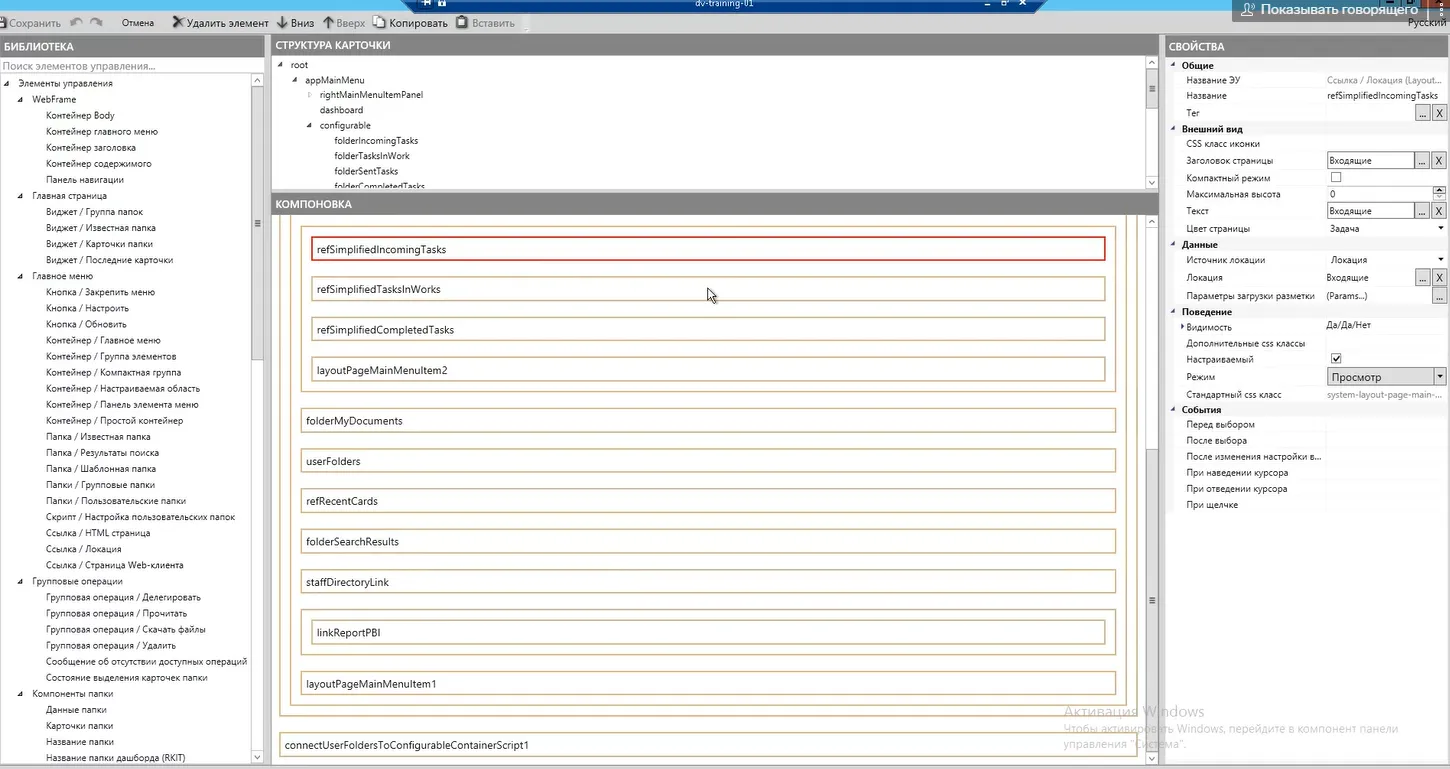The height and width of the screenshot is (769, 1450).
Task: Expand the Видимость property
Action: coord(1182,327)
